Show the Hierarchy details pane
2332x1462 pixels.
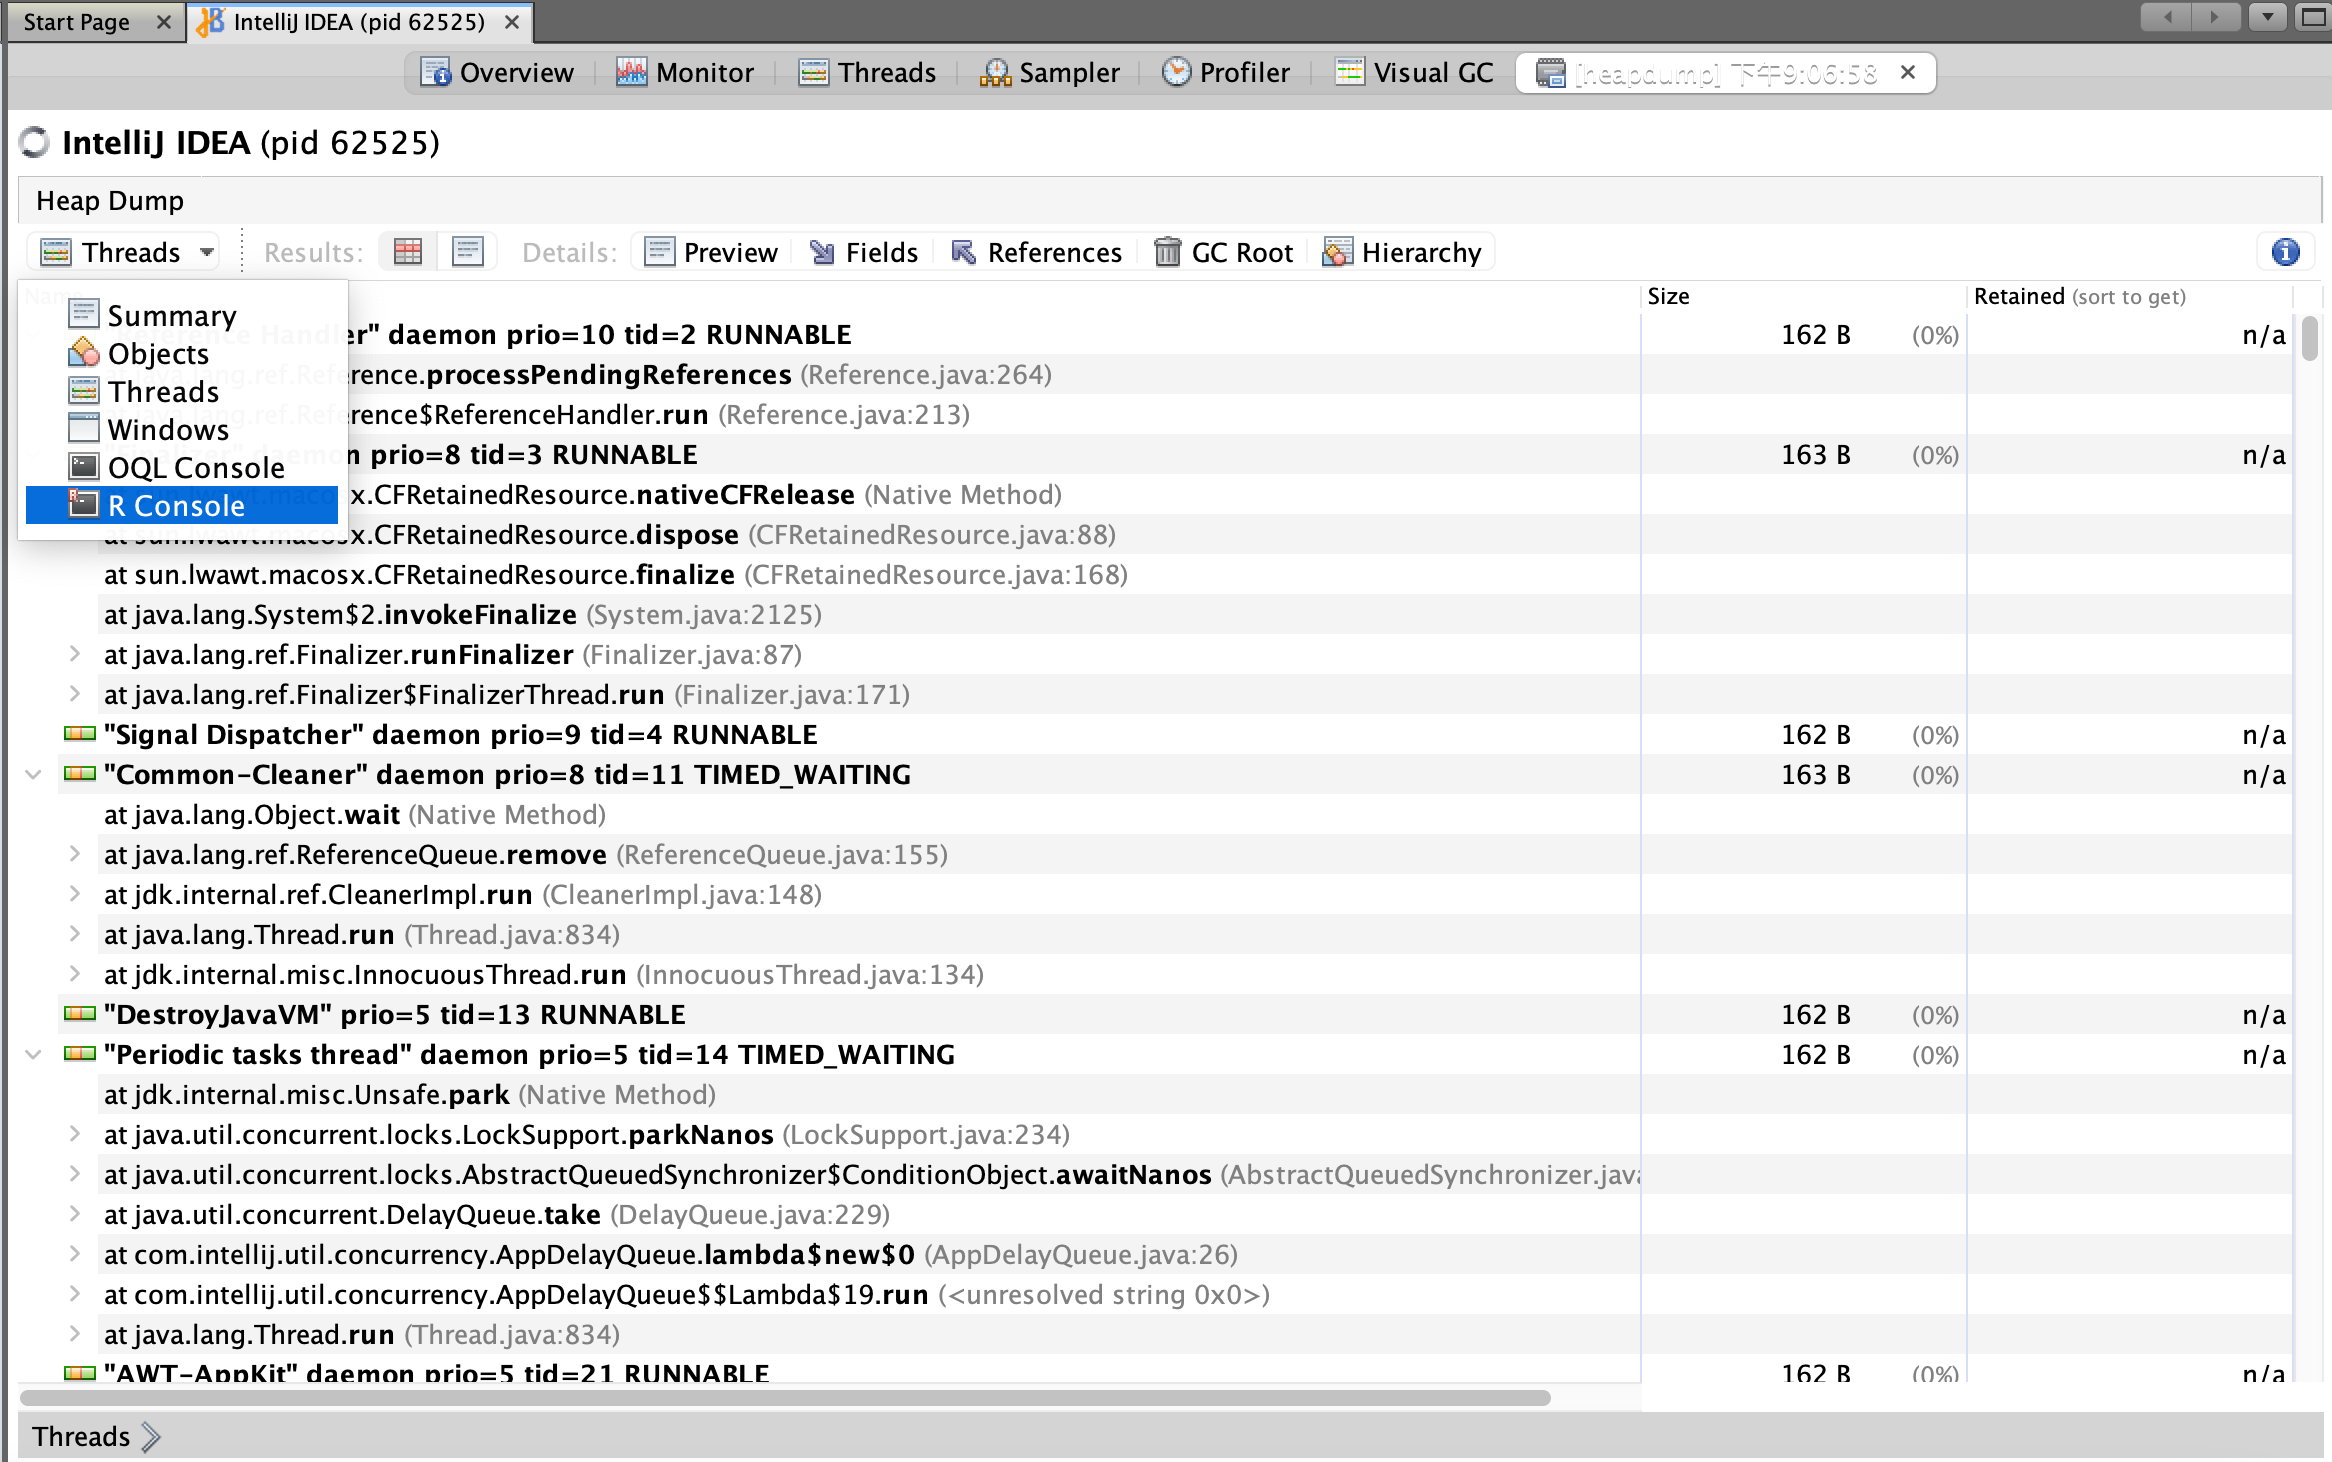click(1402, 252)
